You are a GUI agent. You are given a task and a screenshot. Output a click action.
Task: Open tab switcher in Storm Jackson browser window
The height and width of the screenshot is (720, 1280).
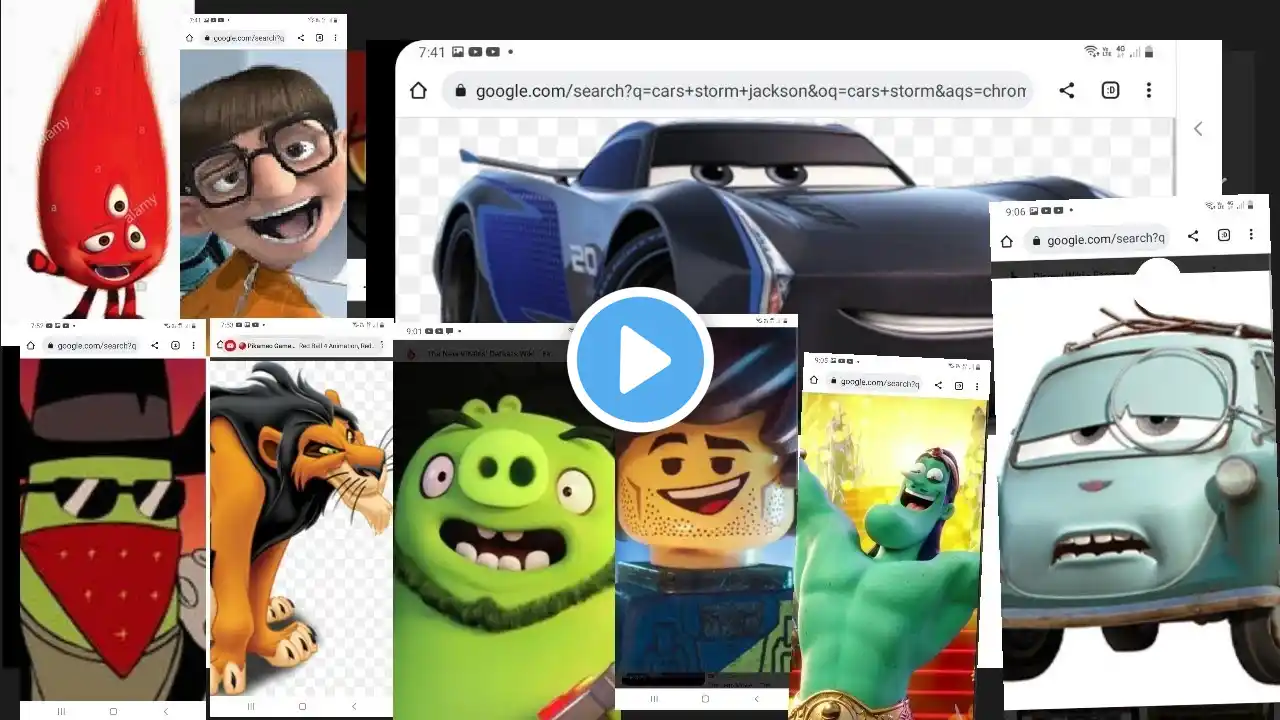pos(1110,91)
